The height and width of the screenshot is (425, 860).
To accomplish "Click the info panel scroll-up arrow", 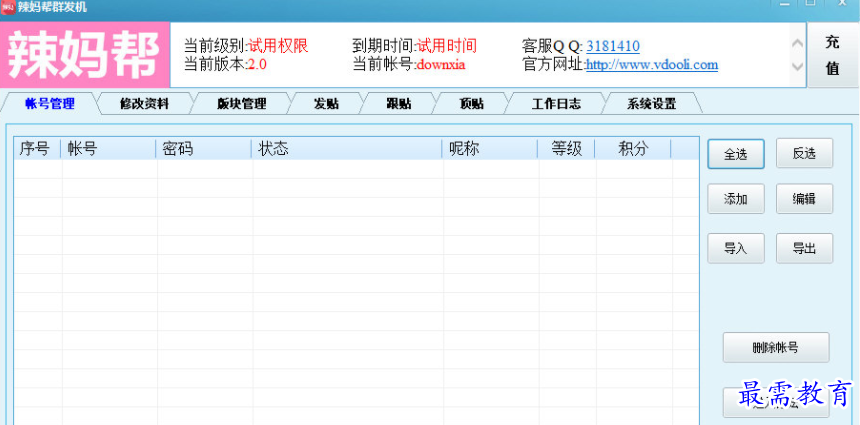I will [797, 43].
